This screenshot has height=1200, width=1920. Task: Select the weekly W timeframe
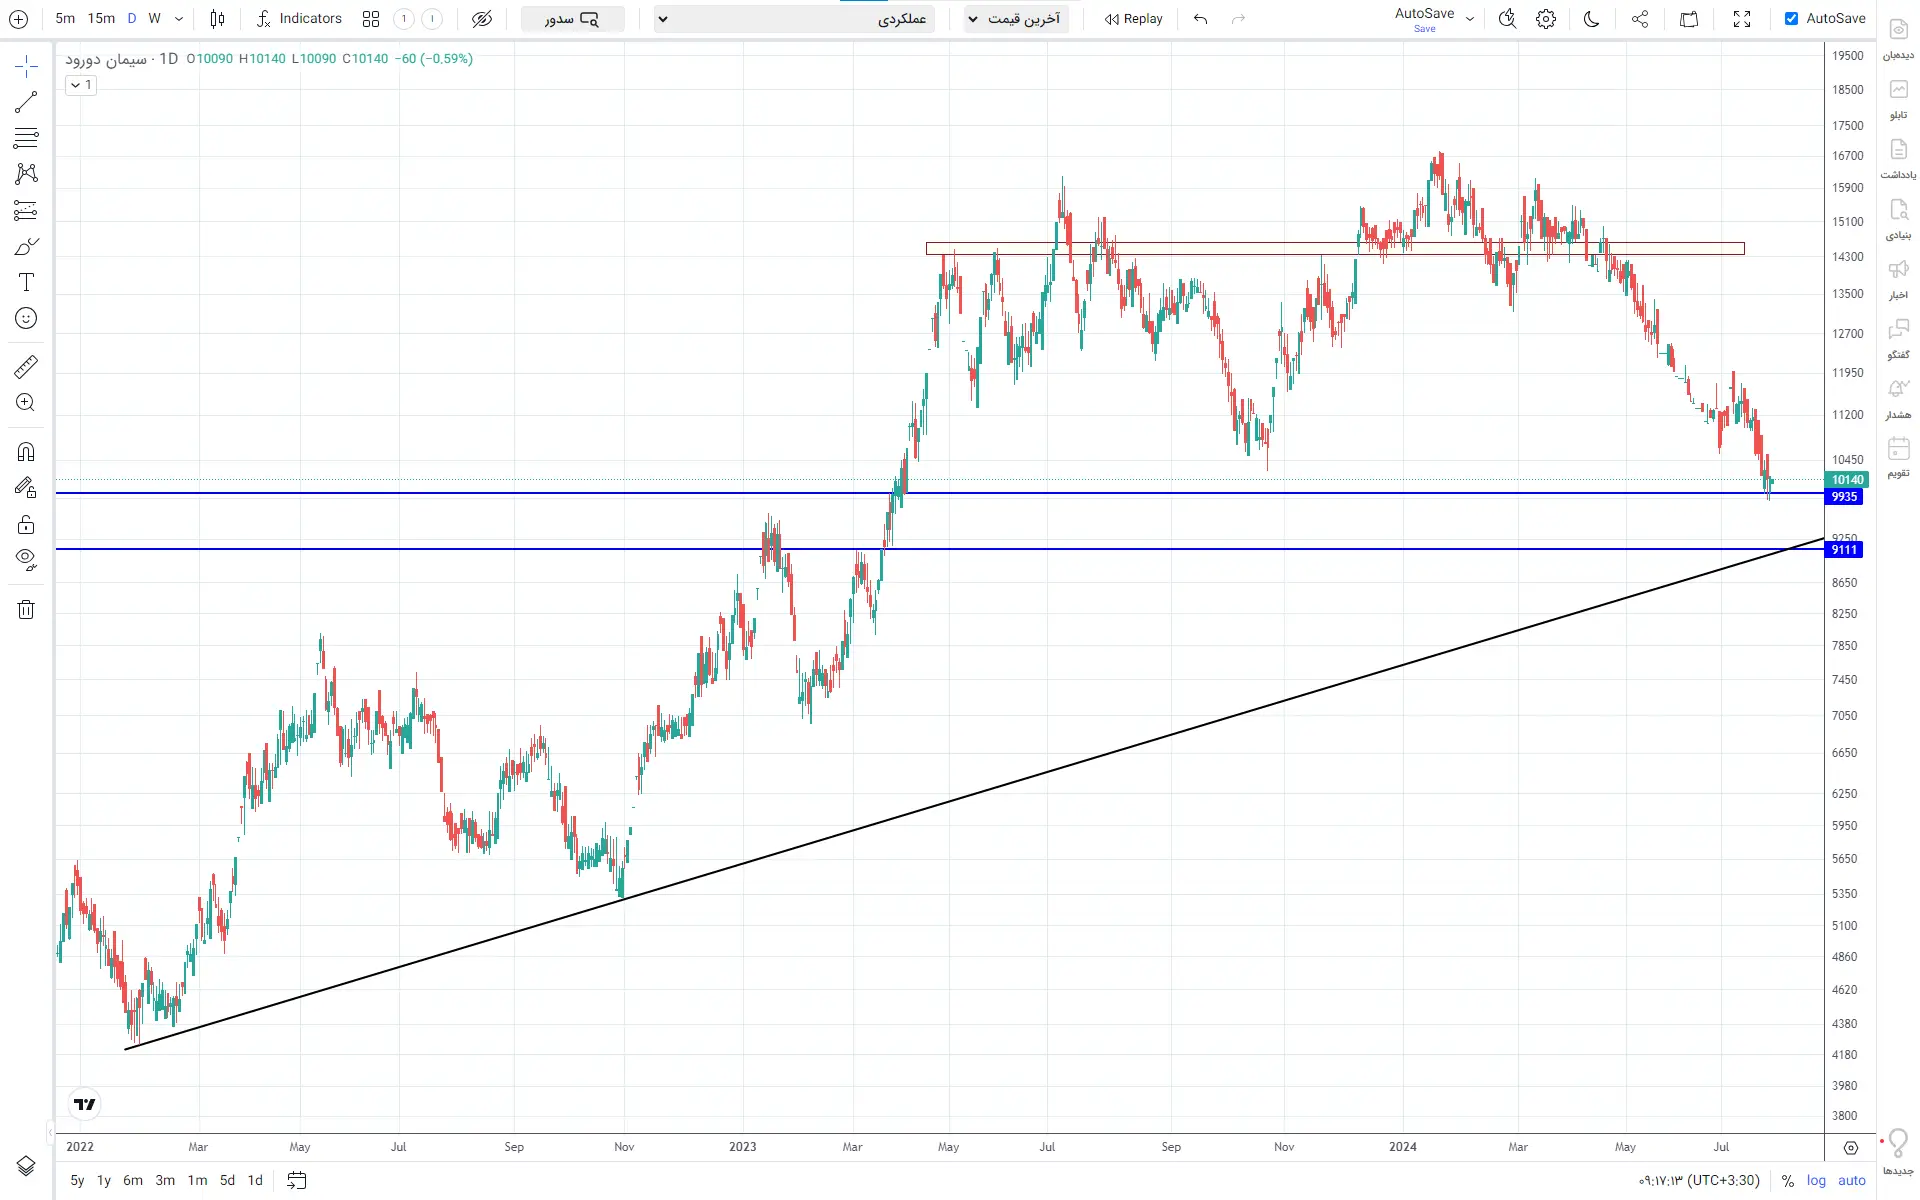pyautogui.click(x=155, y=19)
